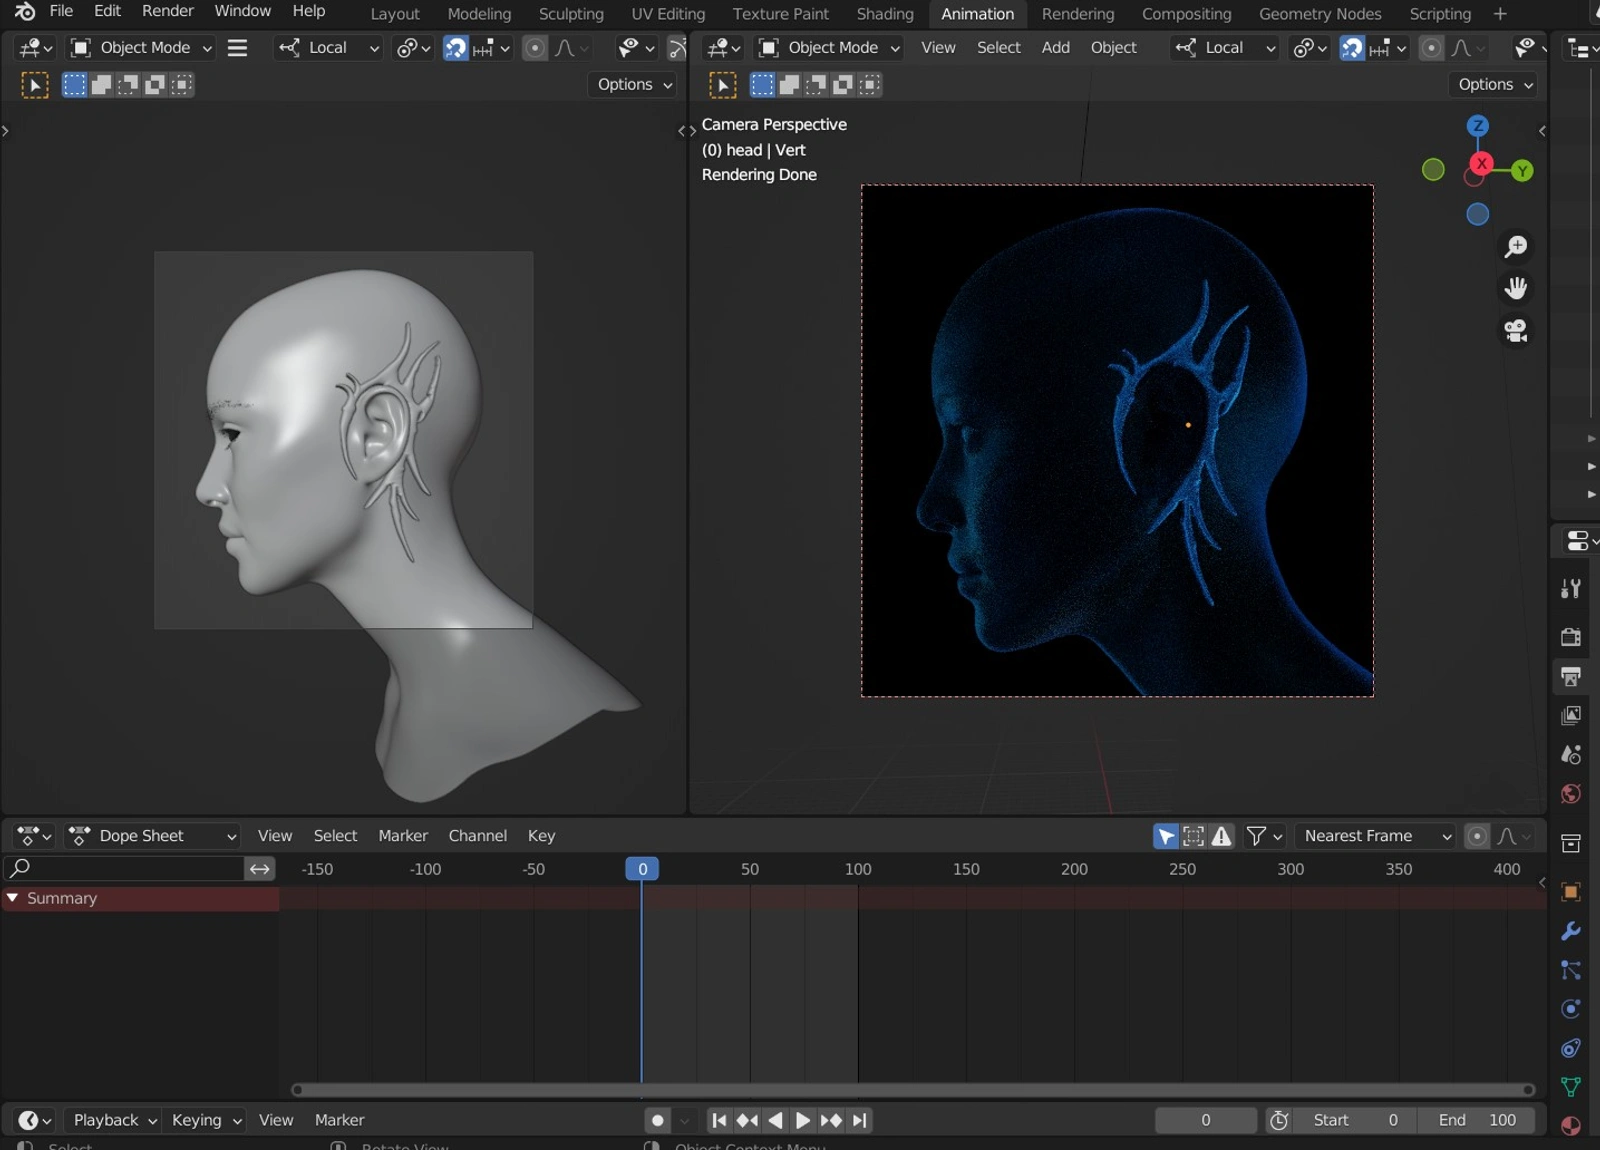This screenshot has height=1150, width=1600.
Task: Toggle snapping magnet in the right viewport header
Action: click(x=1352, y=48)
